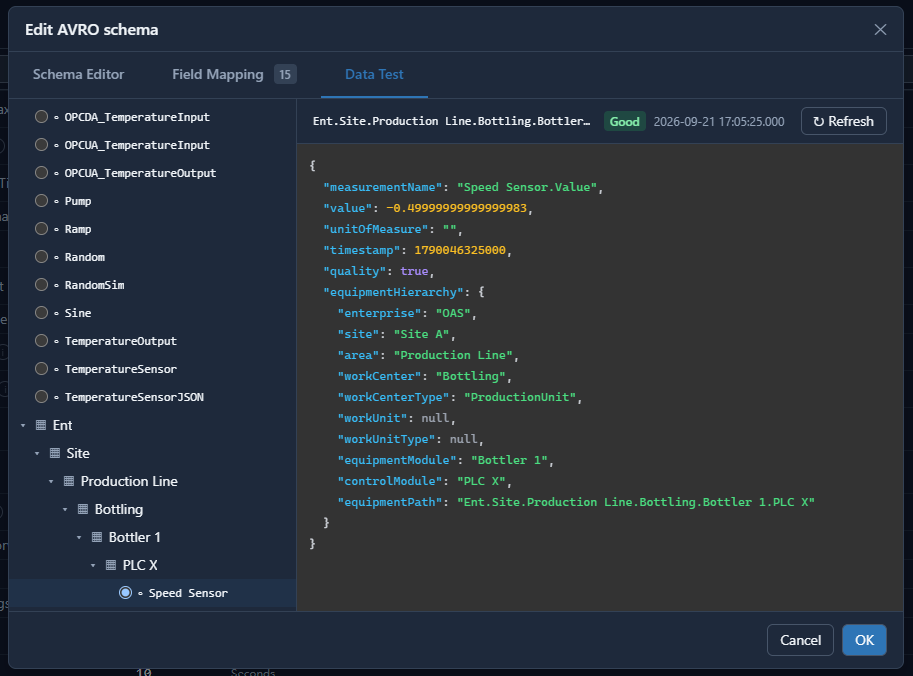
Task: Click the Ent tree label
Action: click(62, 425)
